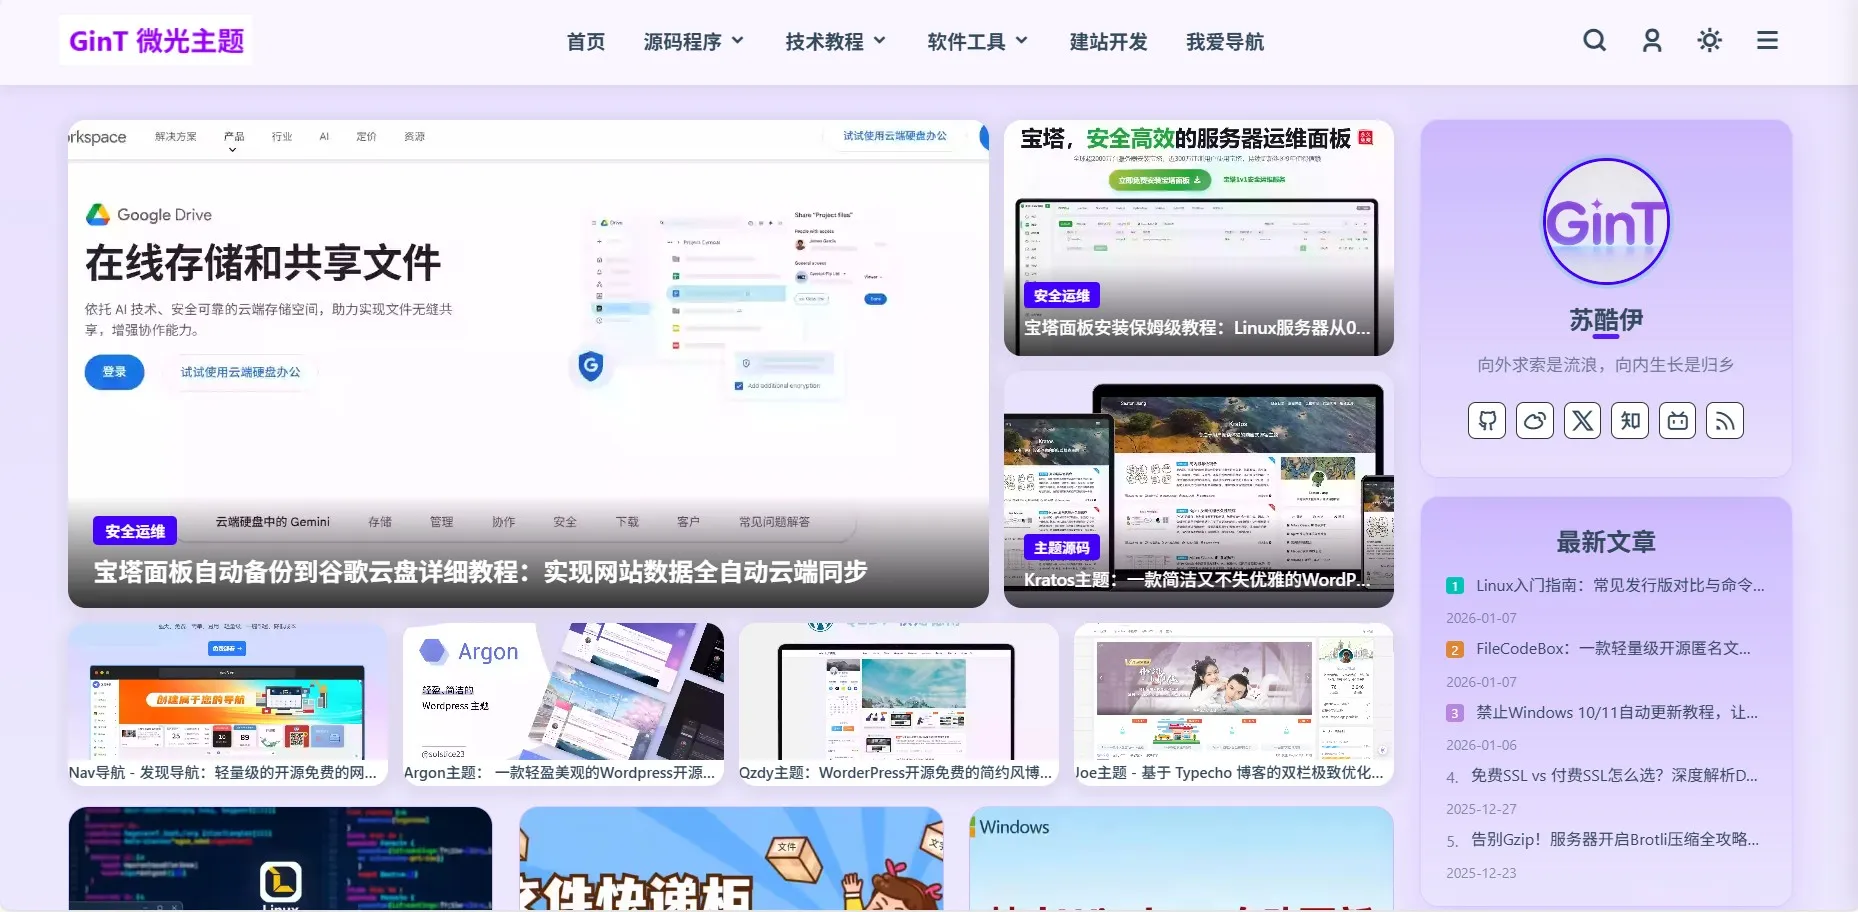Screen dimensions: 1858x912
Task: Click the date 2025-12-23
Action: [x=1481, y=873]
